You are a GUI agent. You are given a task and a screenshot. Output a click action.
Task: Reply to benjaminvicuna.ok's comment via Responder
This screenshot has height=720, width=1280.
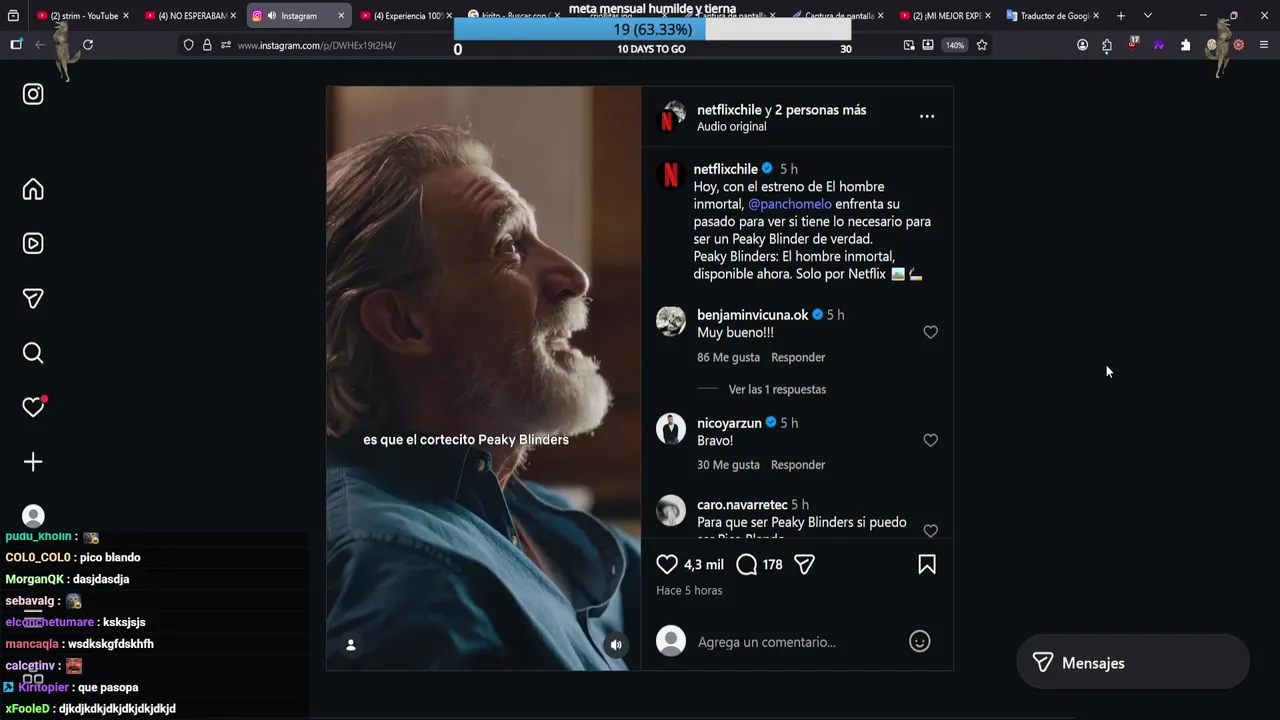point(798,357)
